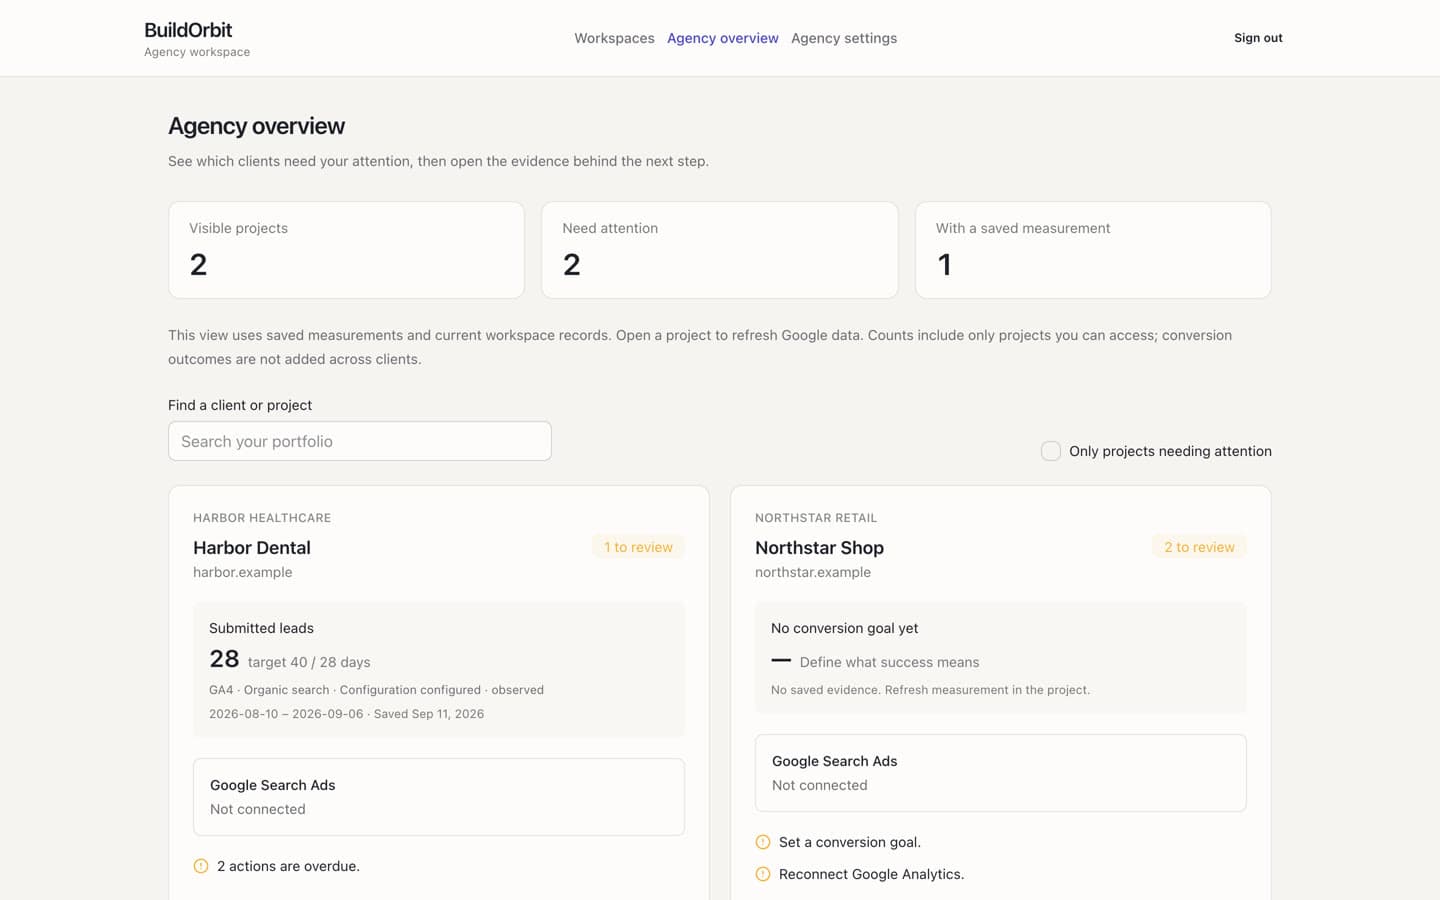This screenshot has width=1440, height=900.
Task: Click the harbor.example domain text
Action: 243,572
